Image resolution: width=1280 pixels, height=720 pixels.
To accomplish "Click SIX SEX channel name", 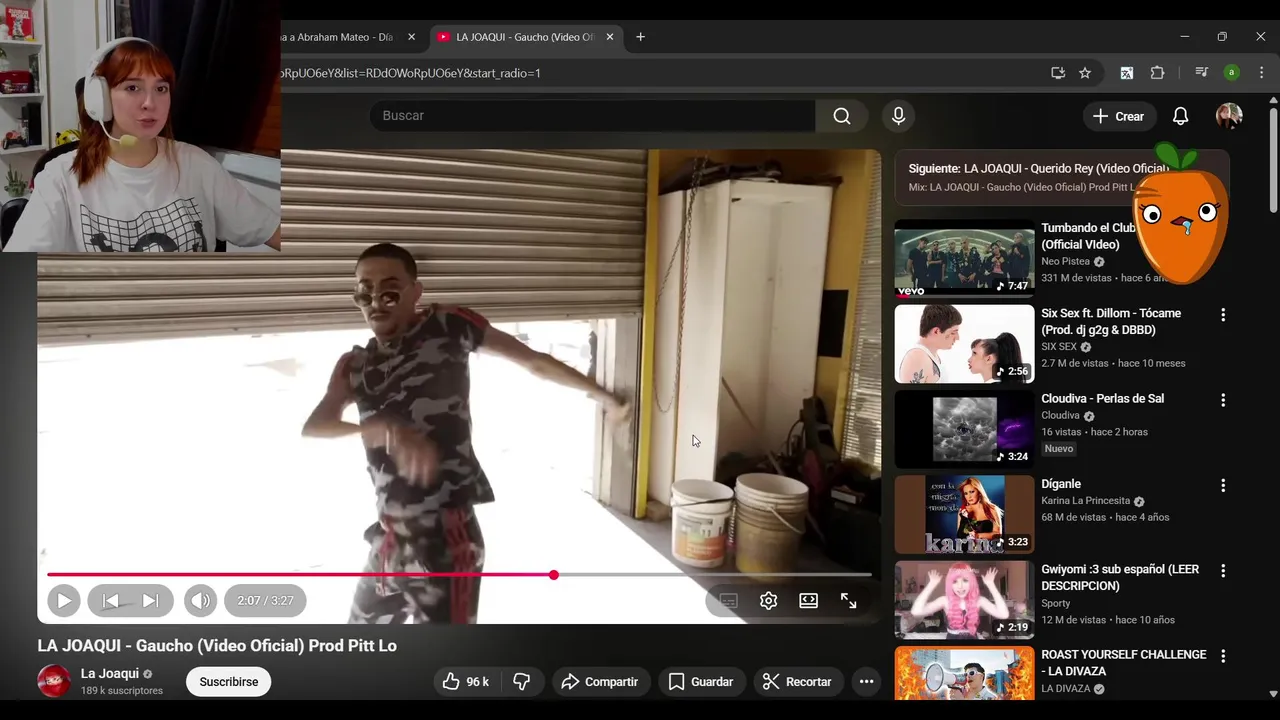I will coord(1059,347).
